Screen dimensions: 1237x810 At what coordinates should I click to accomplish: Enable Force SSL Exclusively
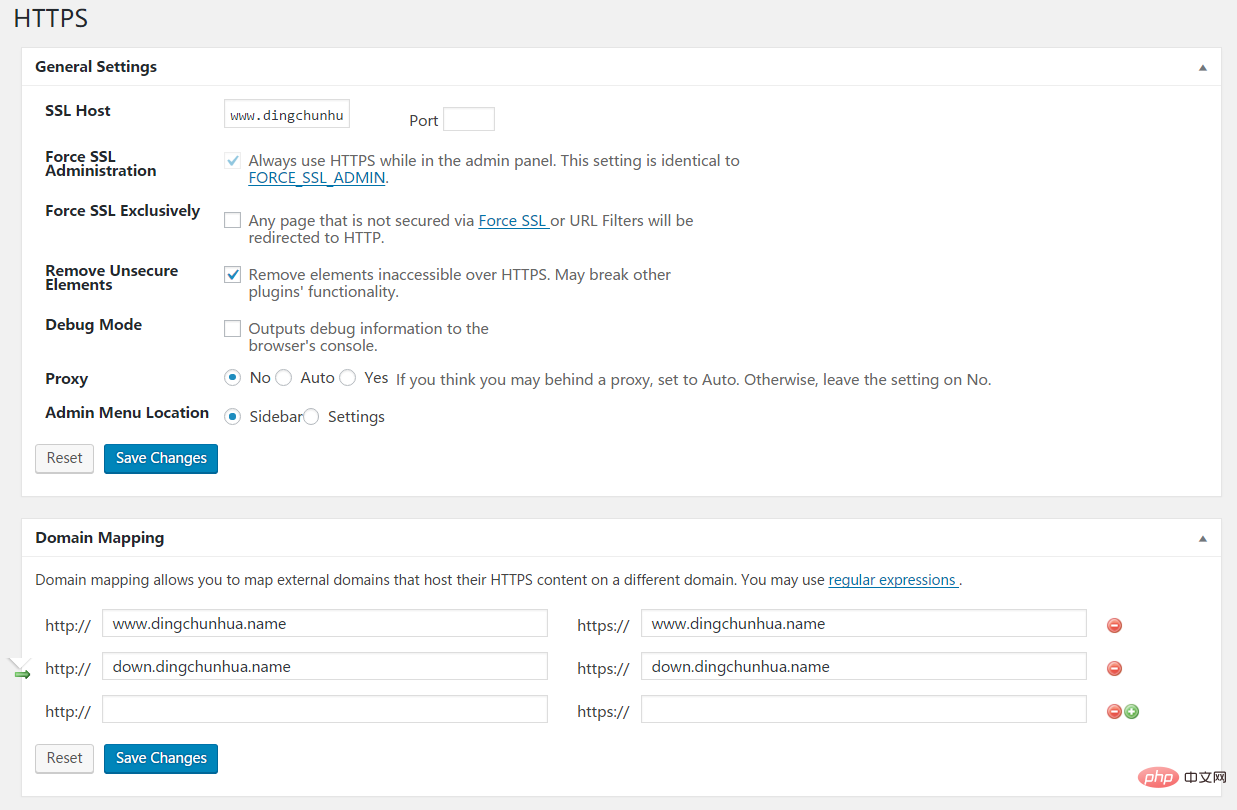coord(232,220)
